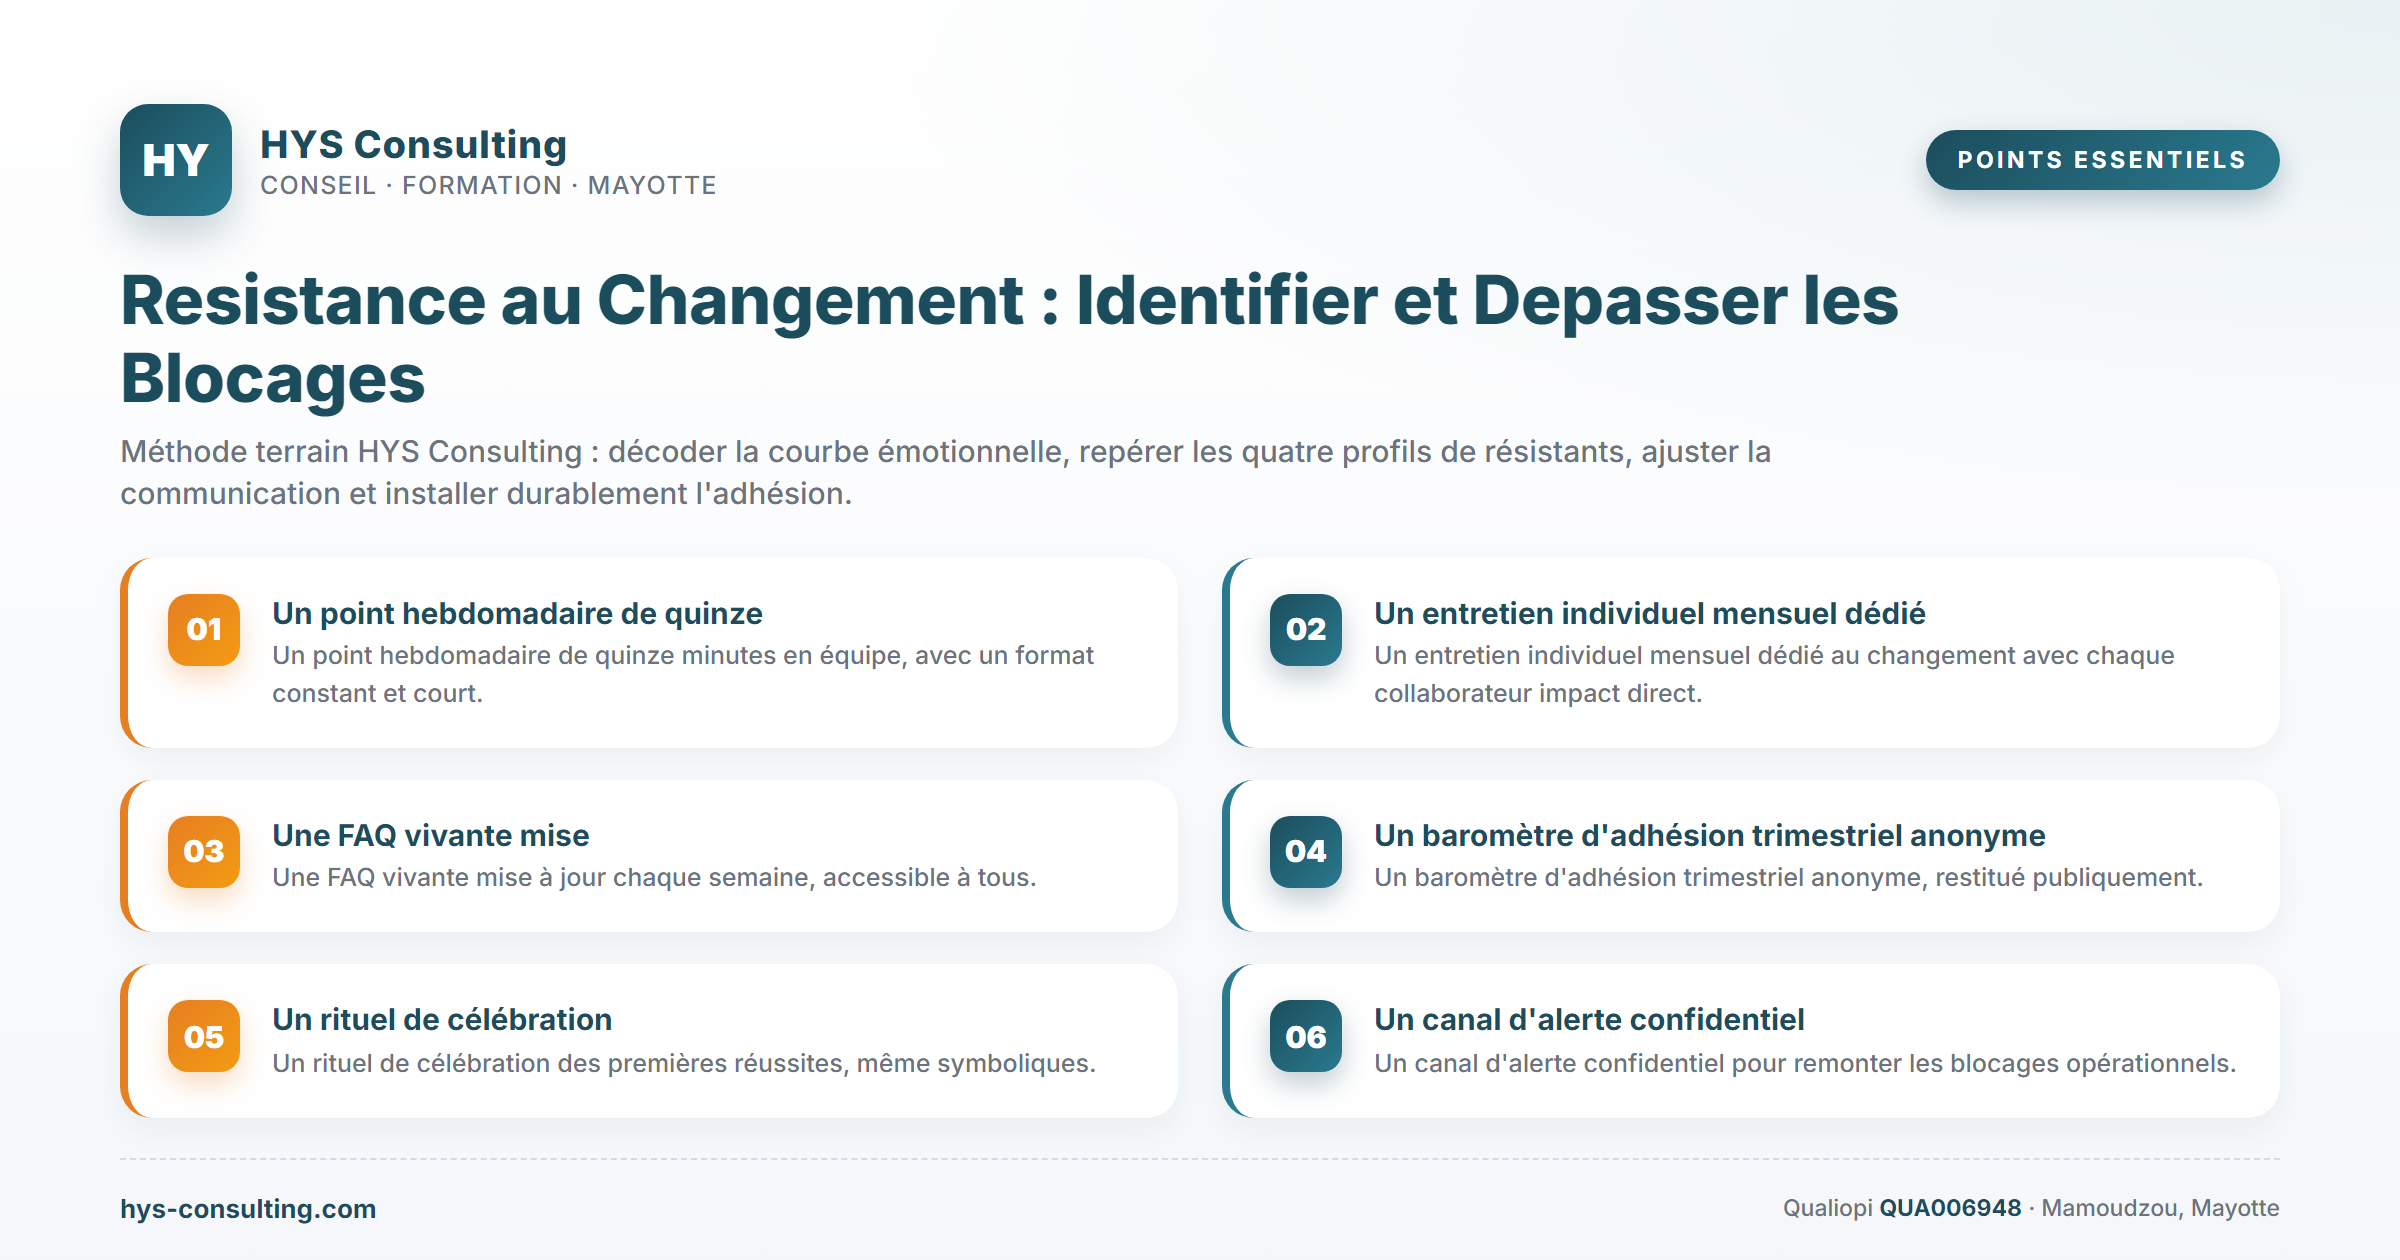Open the hys-consulting.com link
The height and width of the screenshot is (1260, 2400).
pyautogui.click(x=248, y=1208)
